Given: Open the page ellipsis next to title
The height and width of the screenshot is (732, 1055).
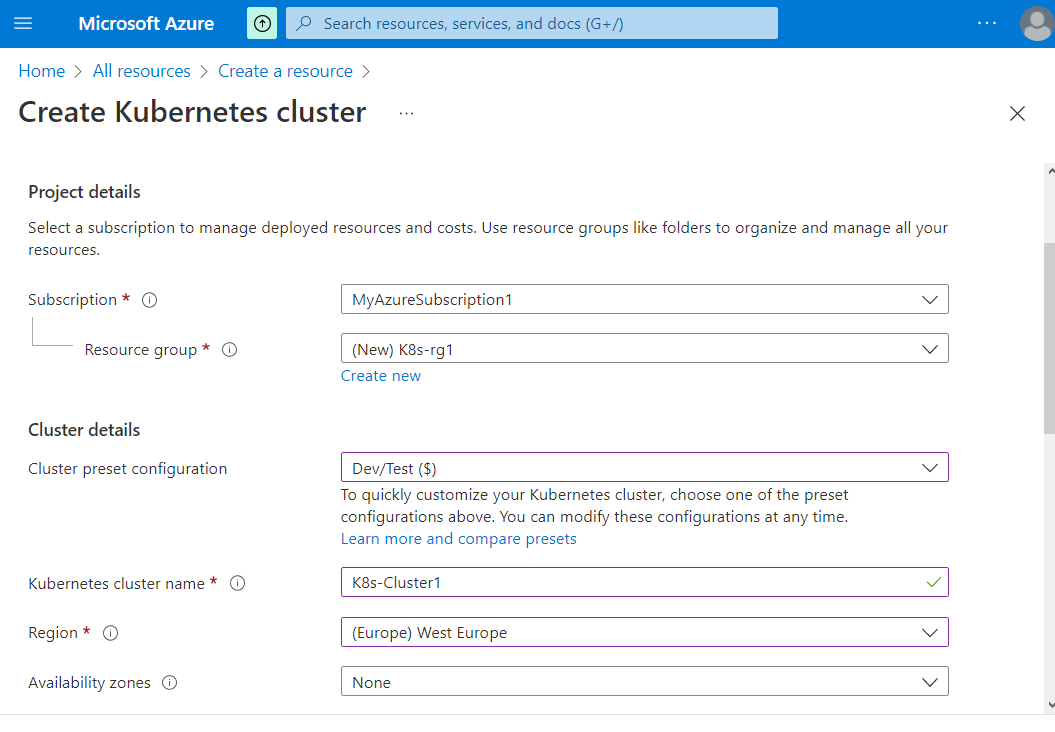Looking at the screenshot, I should pyautogui.click(x=406, y=113).
